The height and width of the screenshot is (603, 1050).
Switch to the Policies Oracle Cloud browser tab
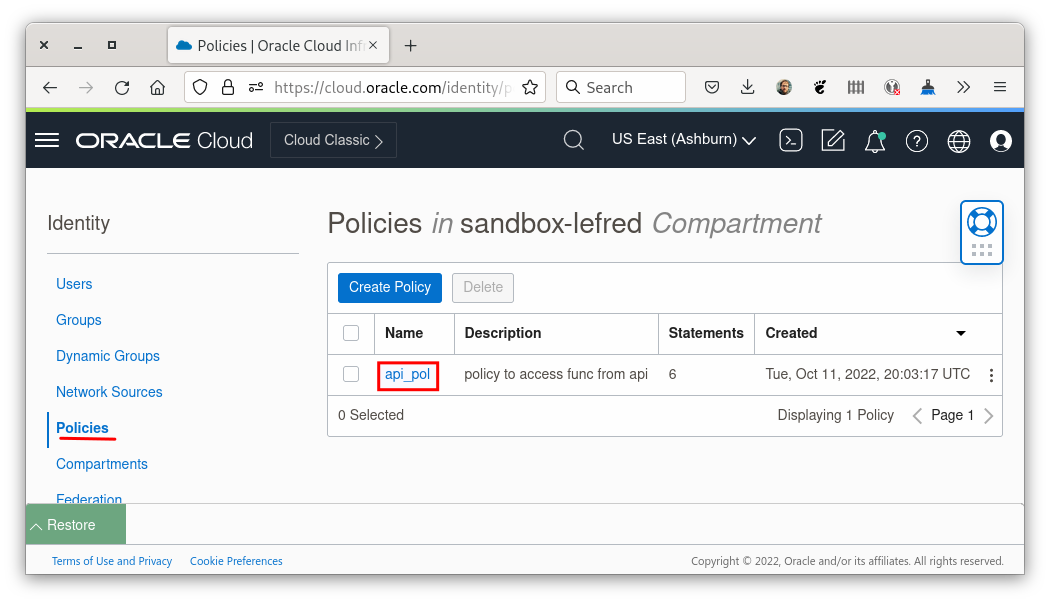(x=271, y=44)
